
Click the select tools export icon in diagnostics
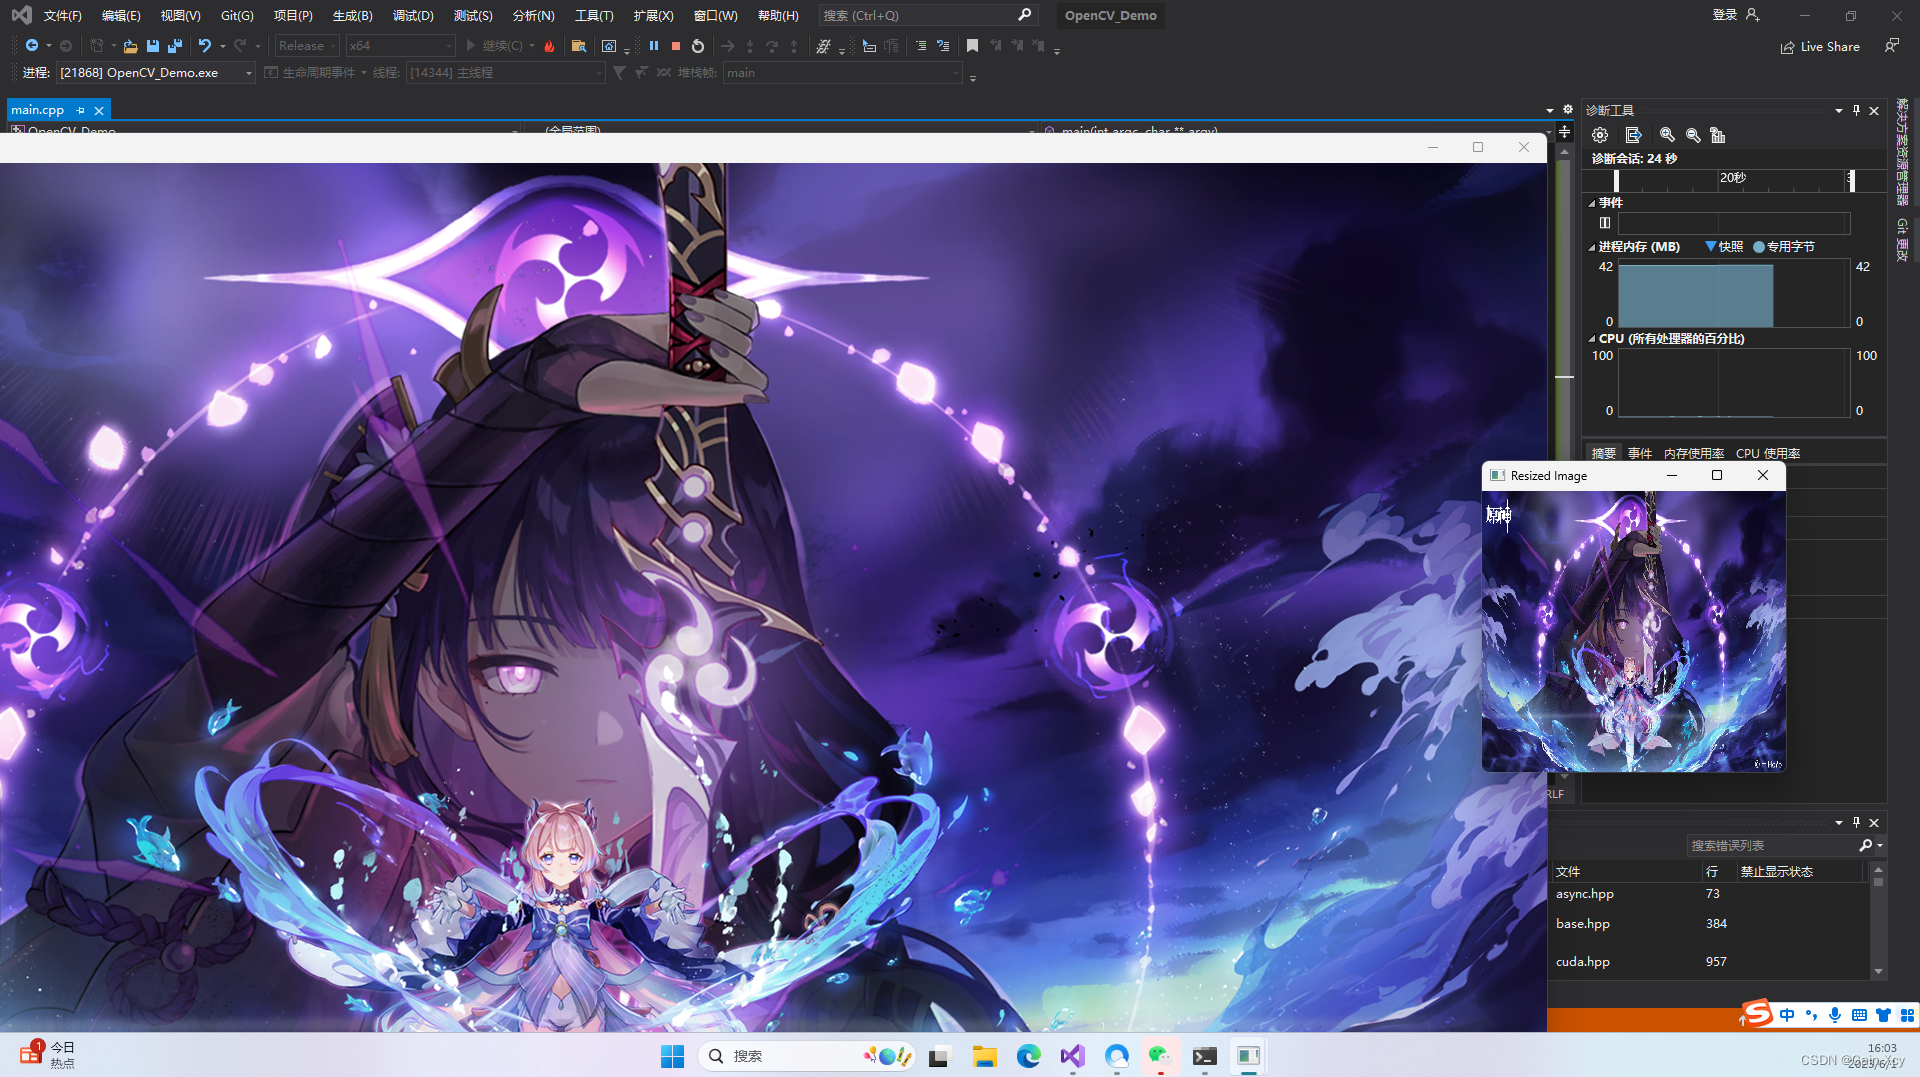(x=1633, y=135)
